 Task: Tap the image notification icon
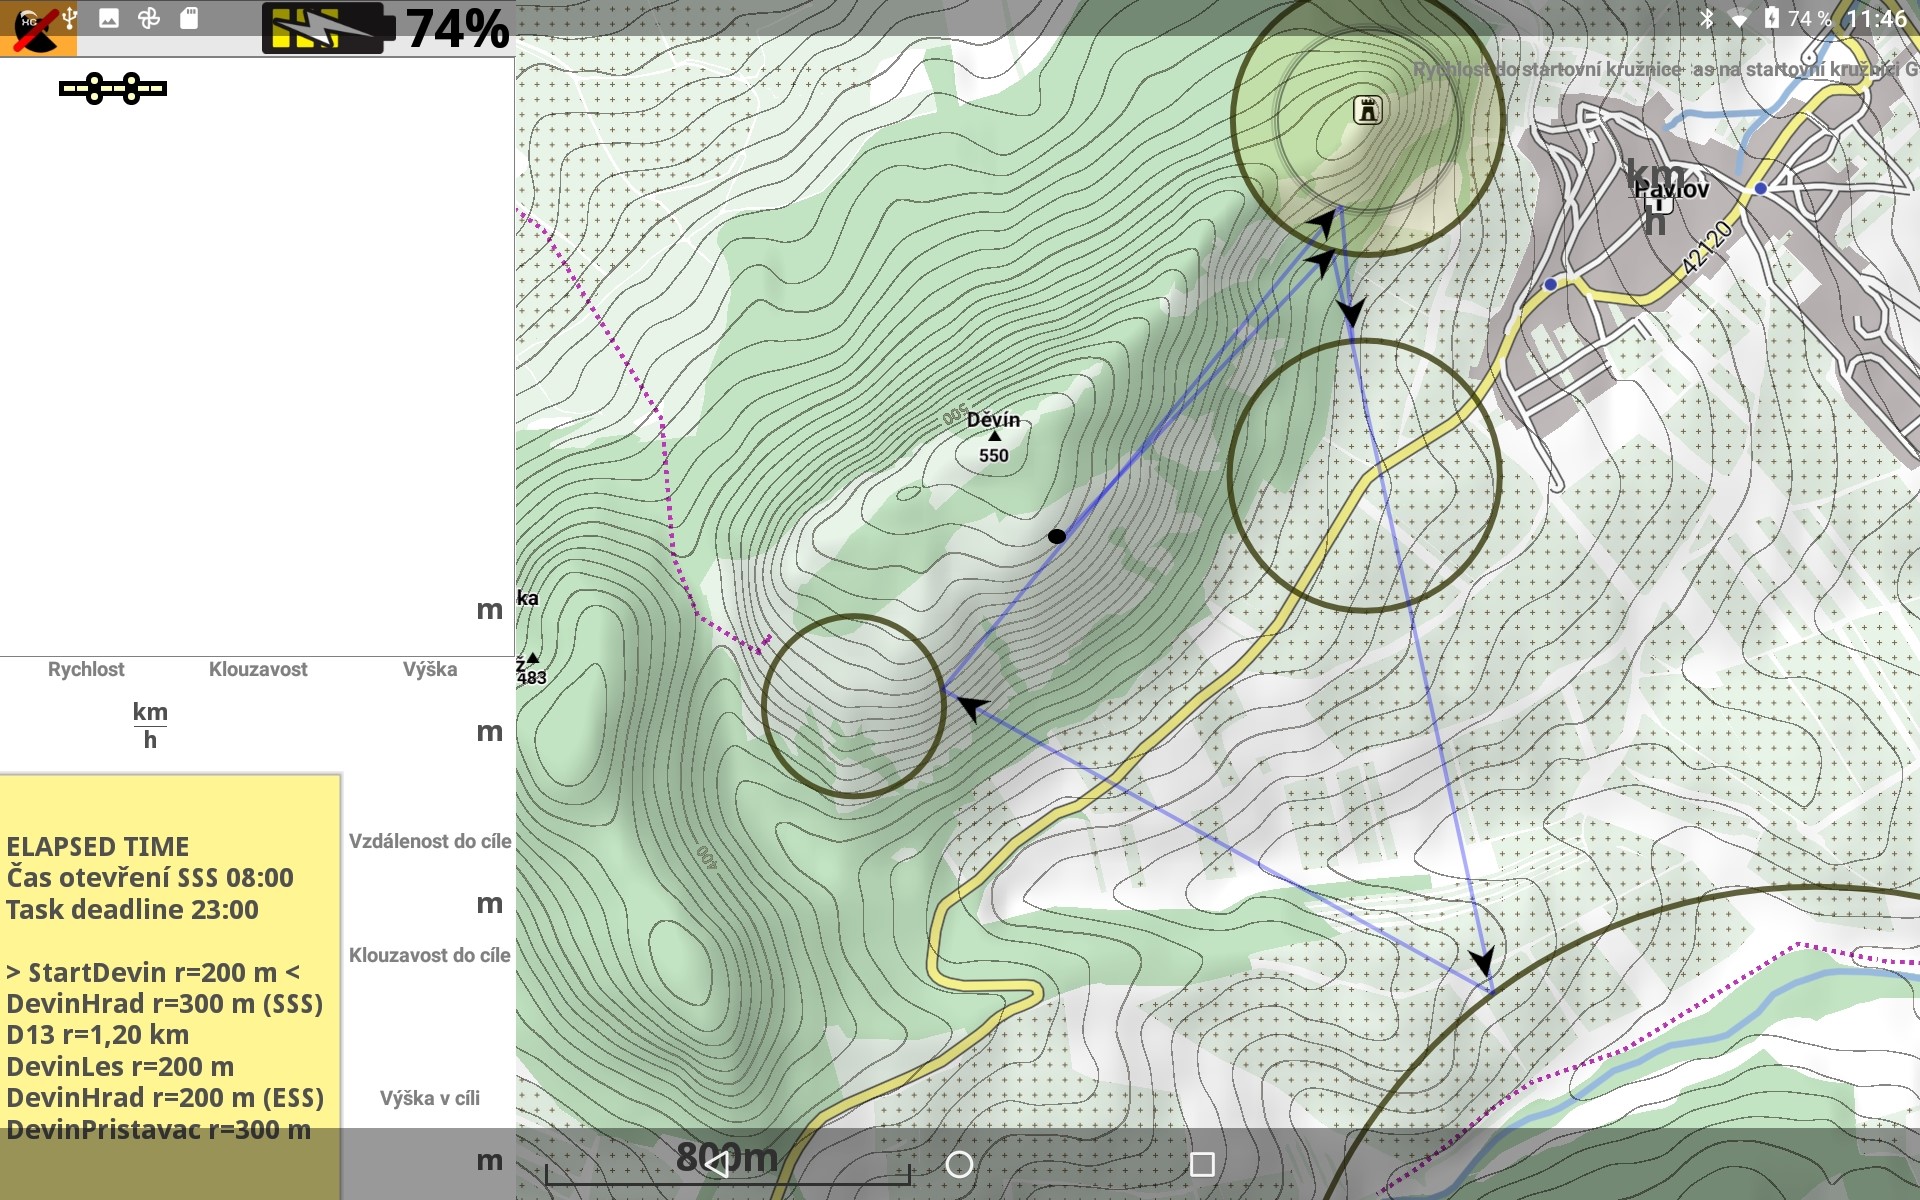pyautogui.click(x=109, y=18)
